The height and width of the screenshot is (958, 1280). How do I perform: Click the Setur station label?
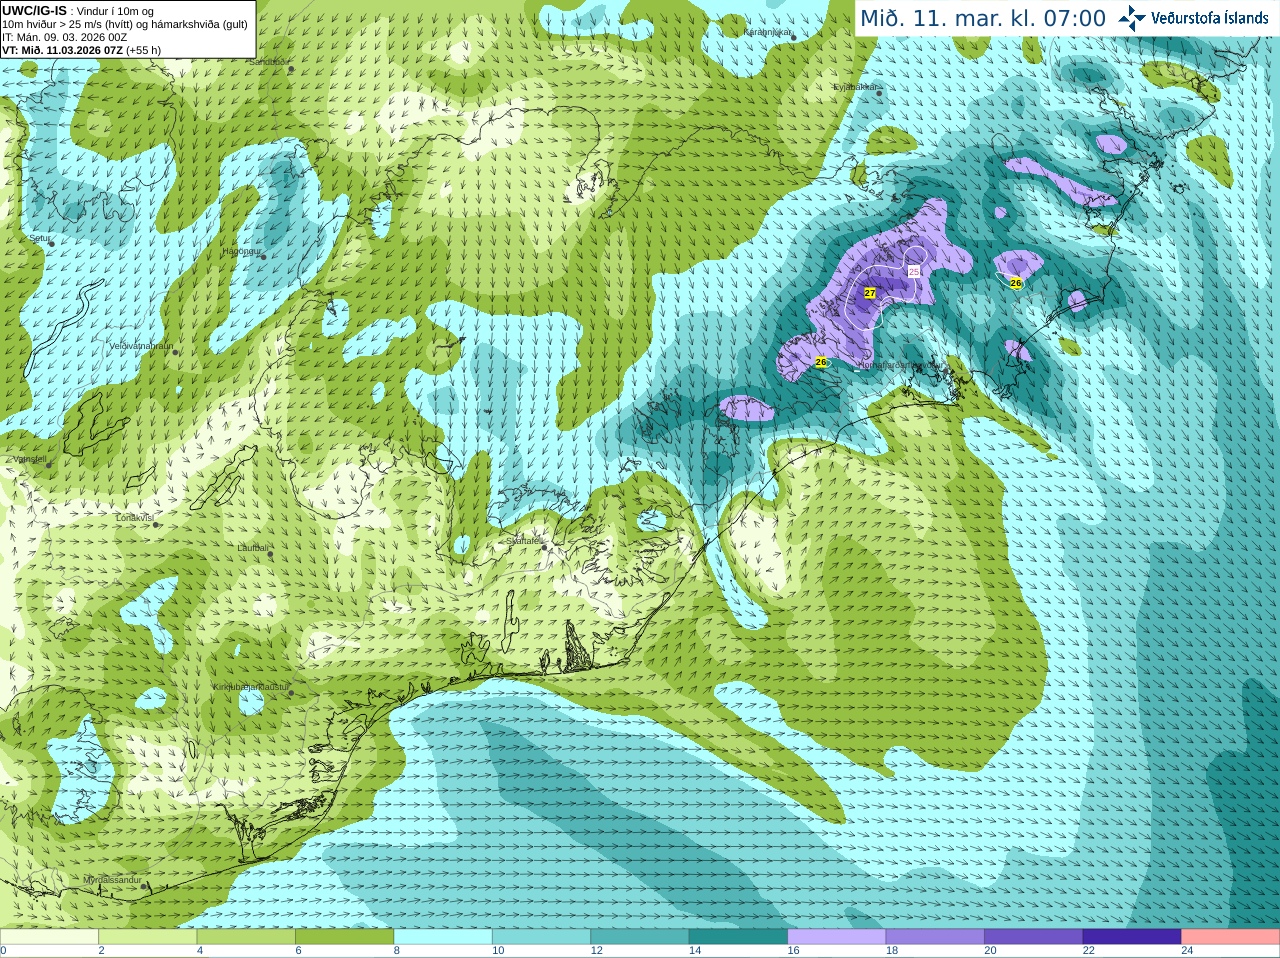click(40, 239)
